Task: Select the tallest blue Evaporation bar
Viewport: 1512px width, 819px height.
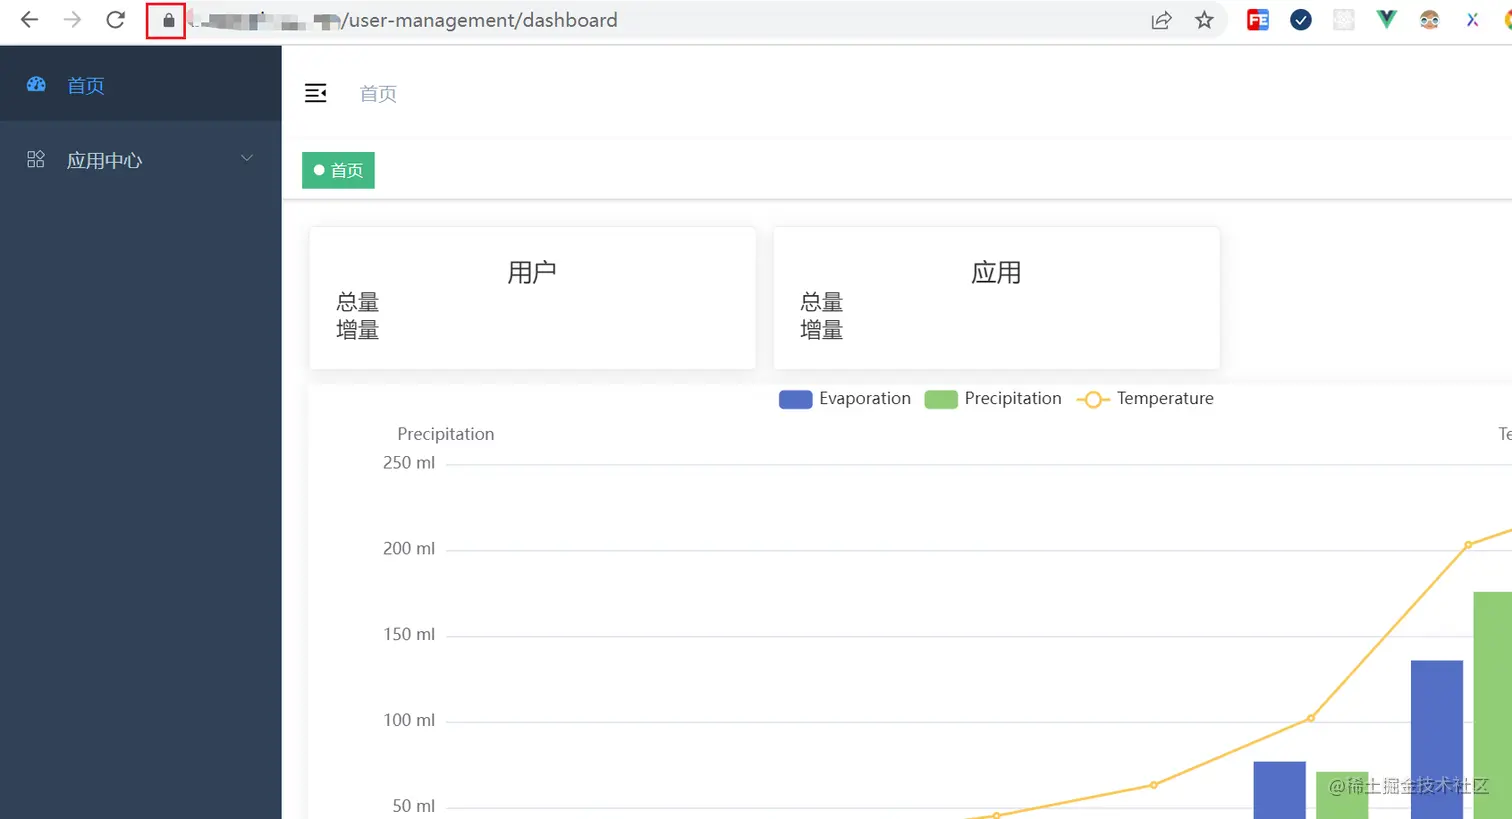Action: tap(1437, 740)
